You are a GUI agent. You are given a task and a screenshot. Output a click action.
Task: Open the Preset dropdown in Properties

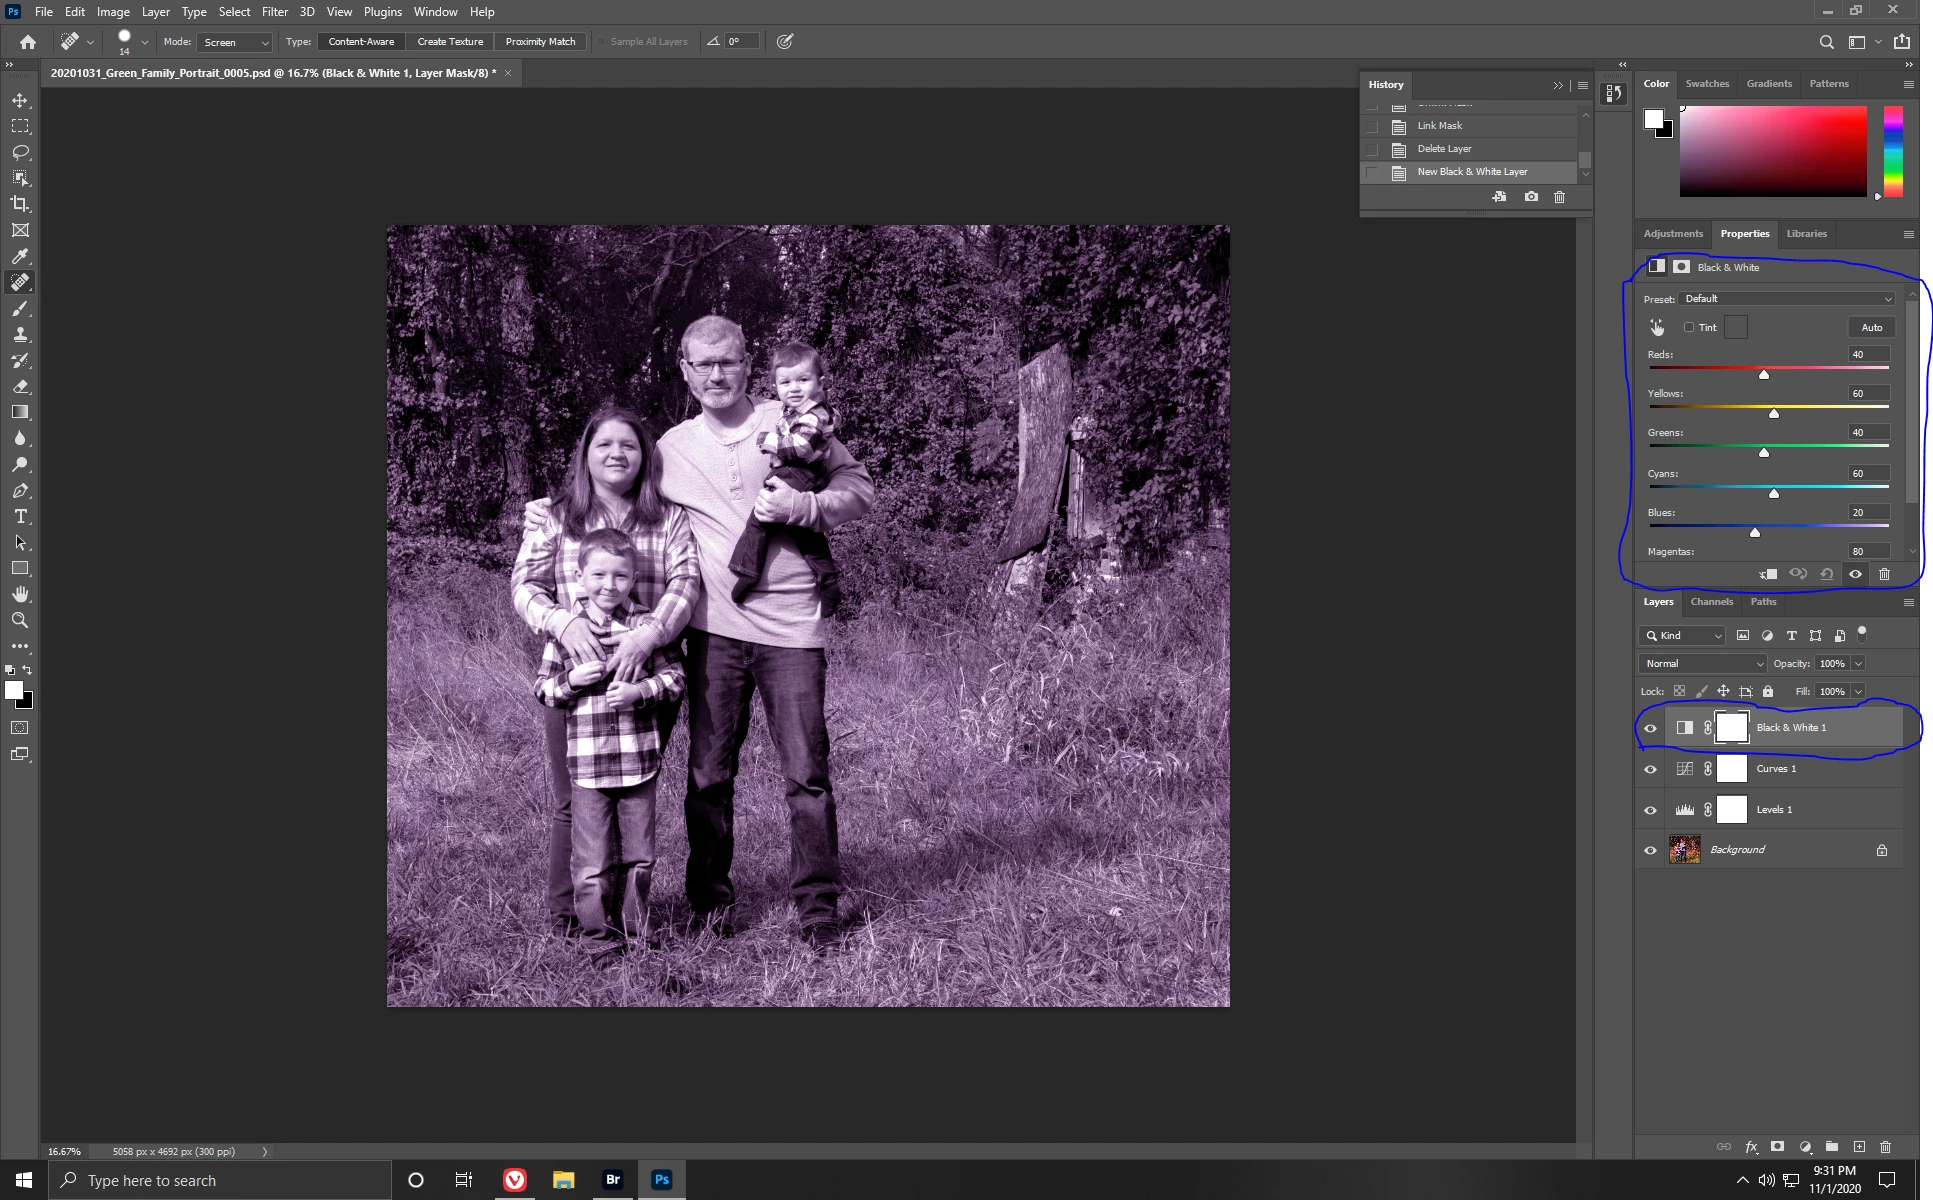(1787, 299)
